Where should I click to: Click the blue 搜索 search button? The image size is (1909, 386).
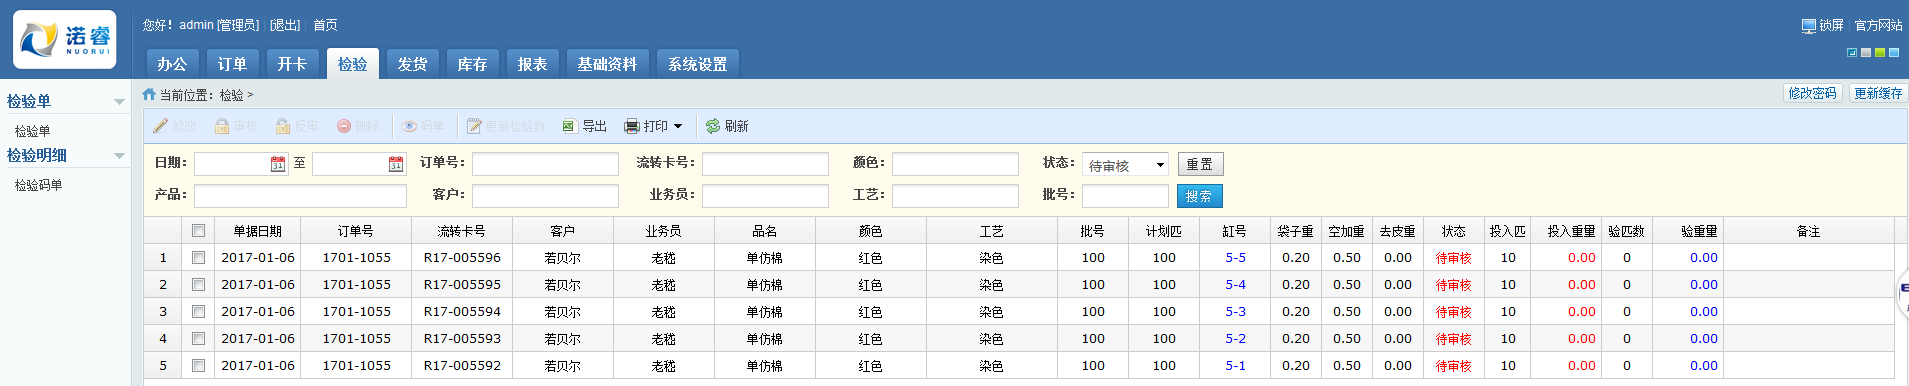click(1200, 196)
